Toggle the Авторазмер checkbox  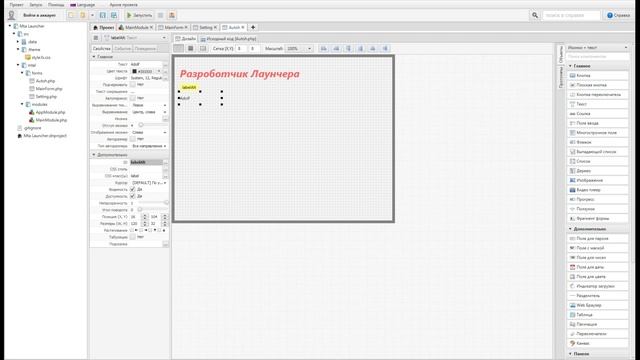[133, 139]
